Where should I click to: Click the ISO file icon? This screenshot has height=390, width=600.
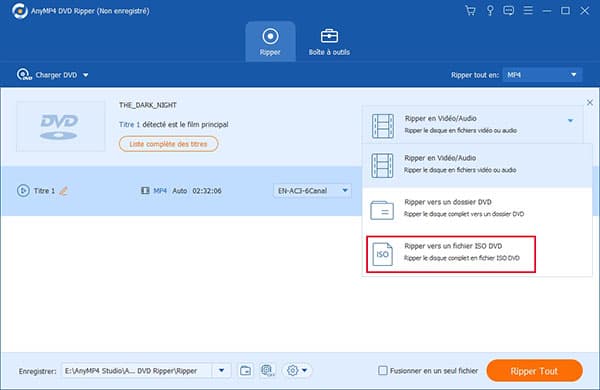[382, 254]
